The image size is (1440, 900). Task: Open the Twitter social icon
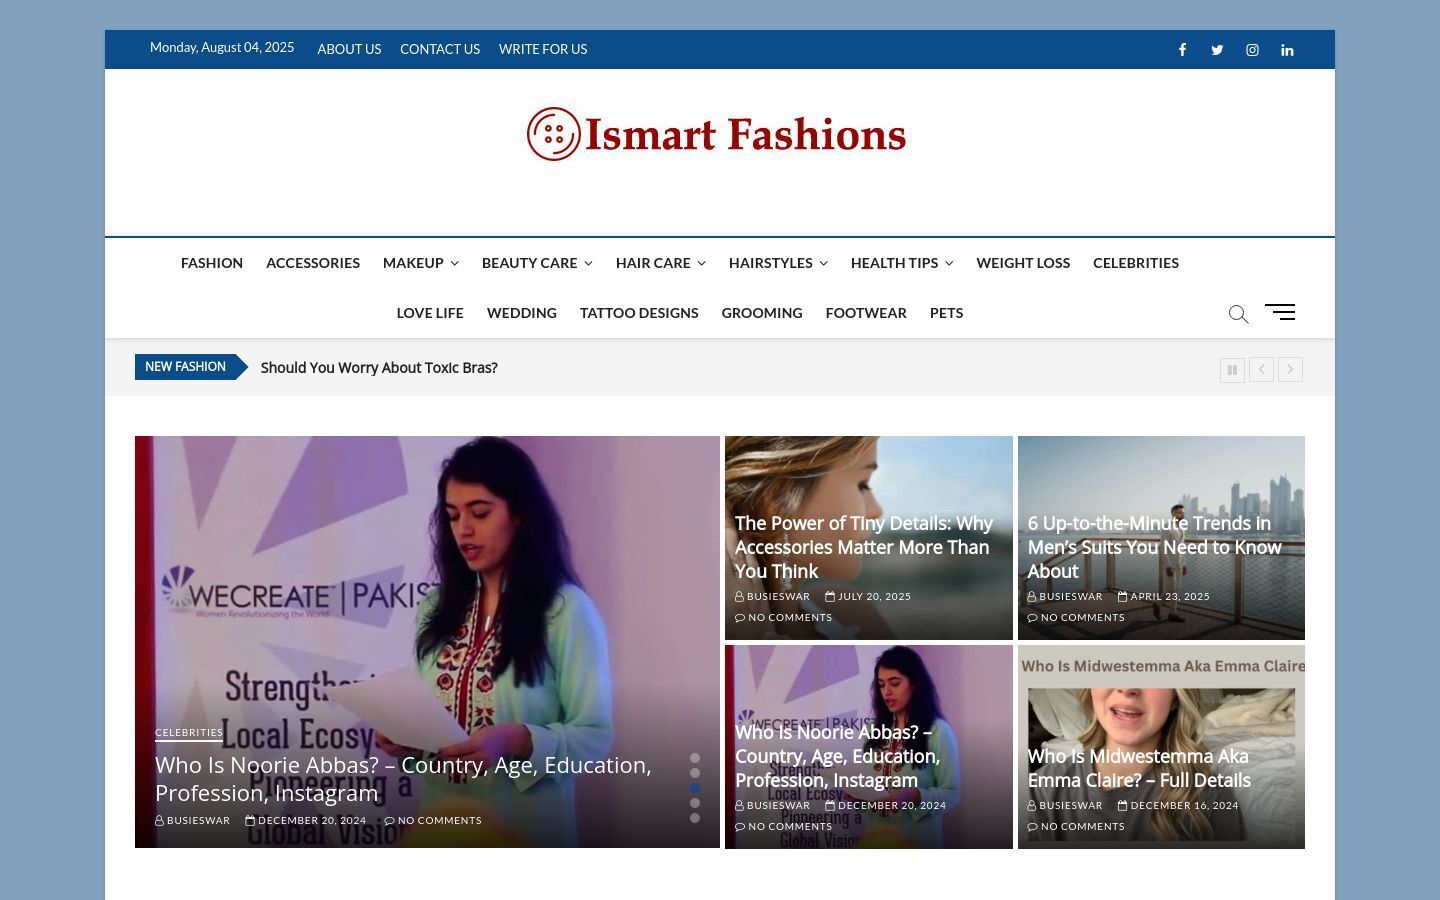coord(1217,50)
